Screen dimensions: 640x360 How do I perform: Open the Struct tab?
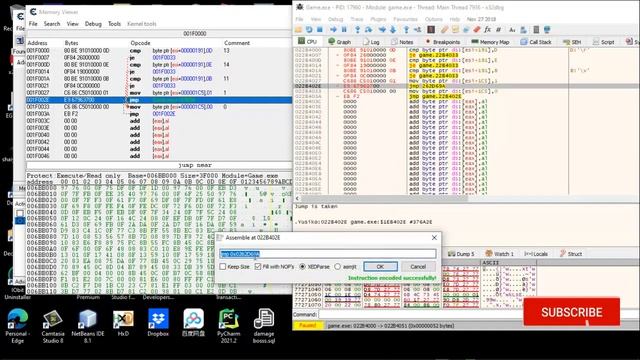pyautogui.click(x=571, y=253)
